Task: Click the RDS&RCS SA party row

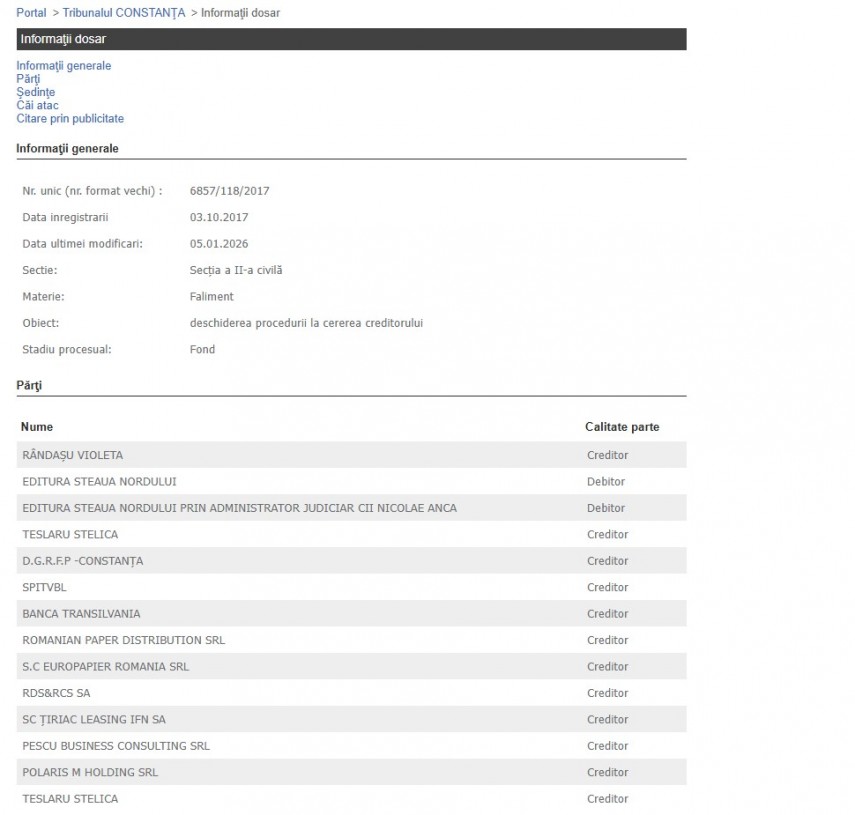Action: click(x=56, y=693)
